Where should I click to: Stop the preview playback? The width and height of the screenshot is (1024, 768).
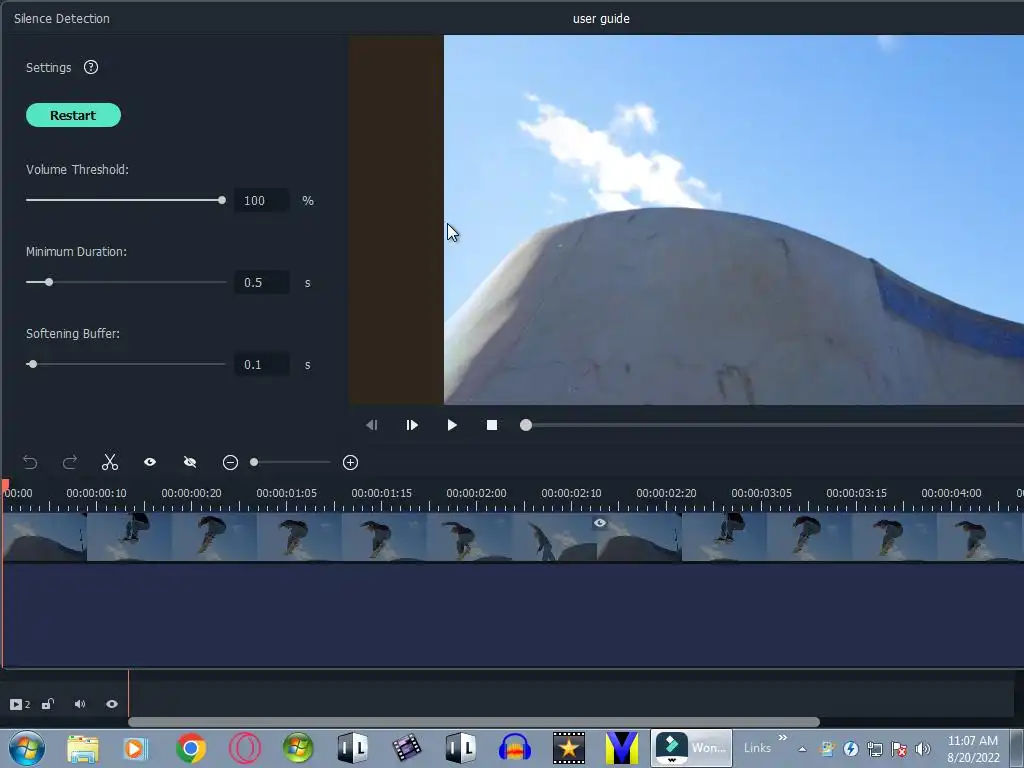(x=492, y=425)
